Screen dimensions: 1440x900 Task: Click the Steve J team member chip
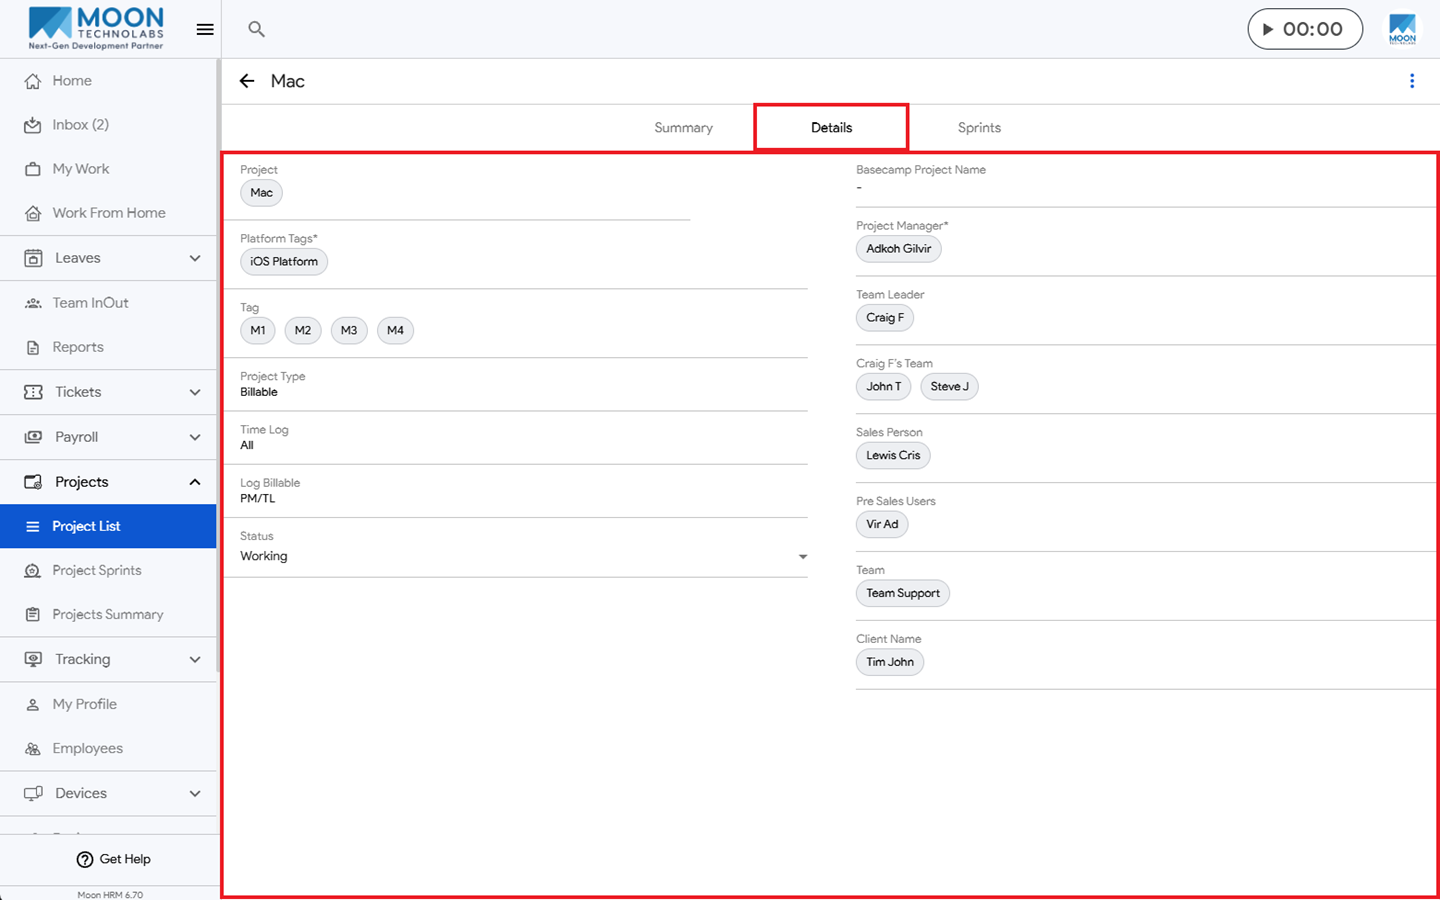949,387
